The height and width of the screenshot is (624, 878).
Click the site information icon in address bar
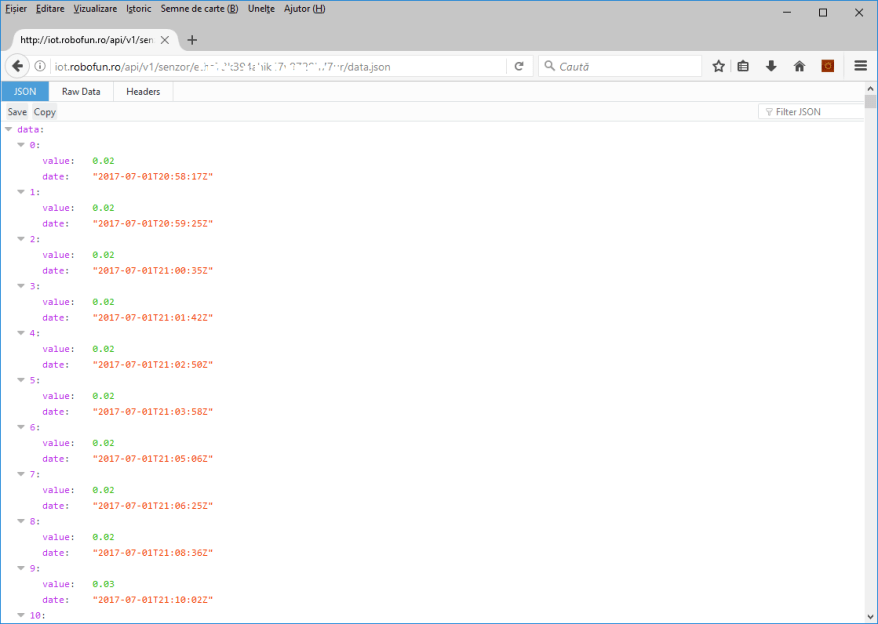(x=40, y=66)
